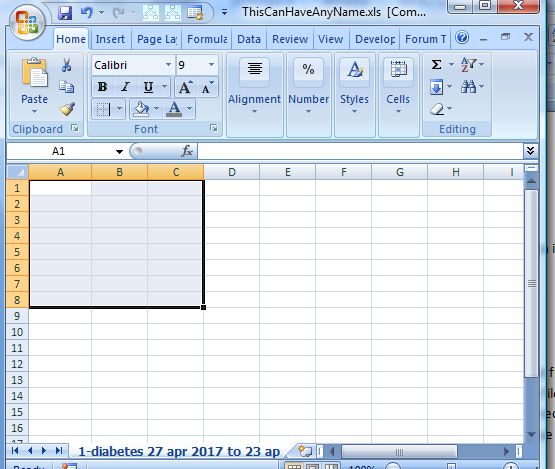Expand the formula bar
The height and width of the screenshot is (469, 555).
(530, 151)
